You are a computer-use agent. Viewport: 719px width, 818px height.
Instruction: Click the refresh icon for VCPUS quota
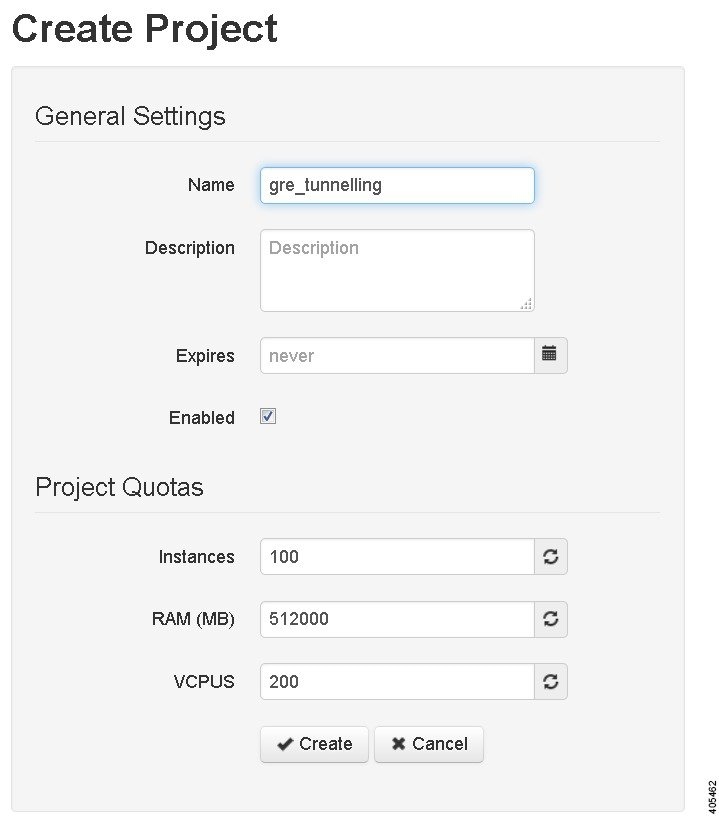tap(550, 681)
